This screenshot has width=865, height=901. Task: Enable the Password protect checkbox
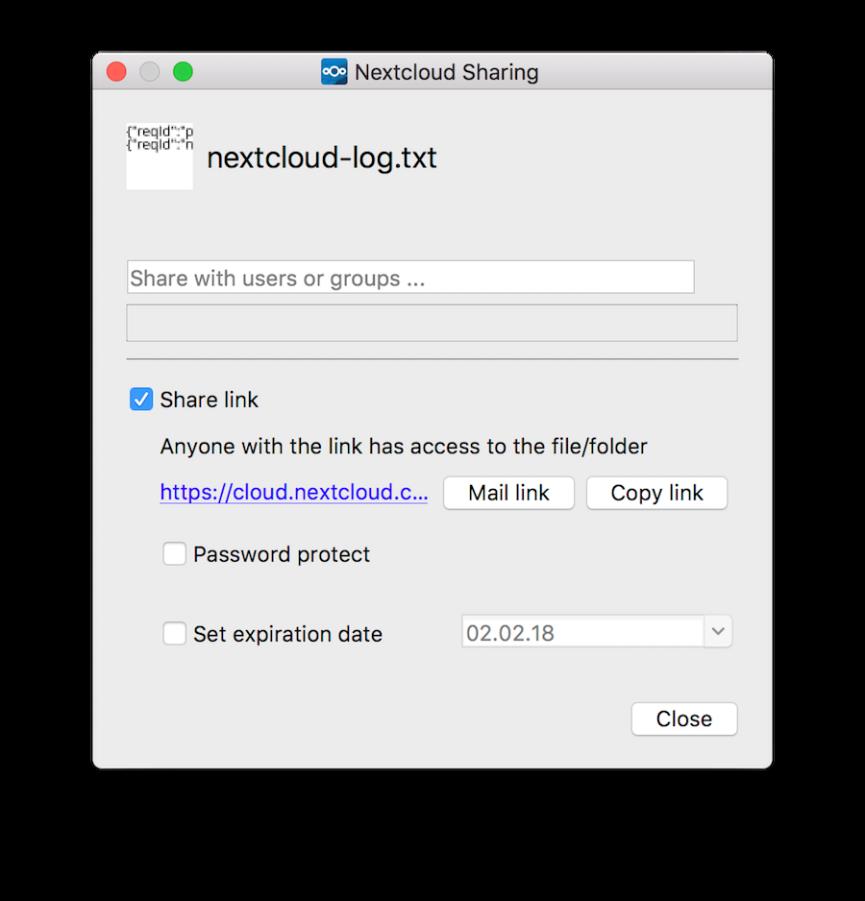(x=175, y=554)
